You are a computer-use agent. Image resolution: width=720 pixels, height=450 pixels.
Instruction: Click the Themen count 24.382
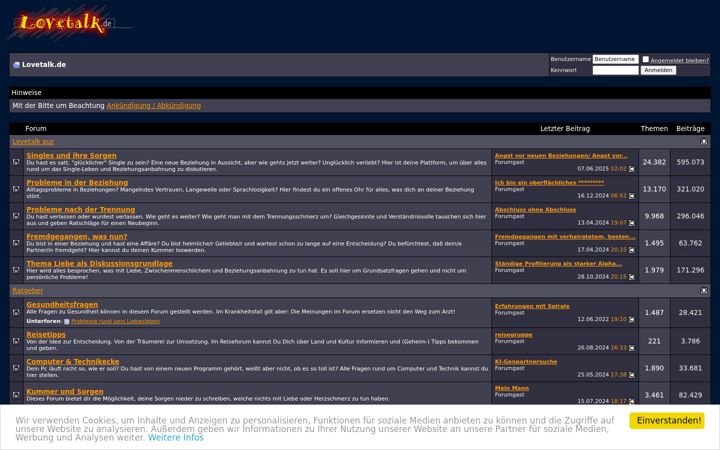(x=654, y=162)
